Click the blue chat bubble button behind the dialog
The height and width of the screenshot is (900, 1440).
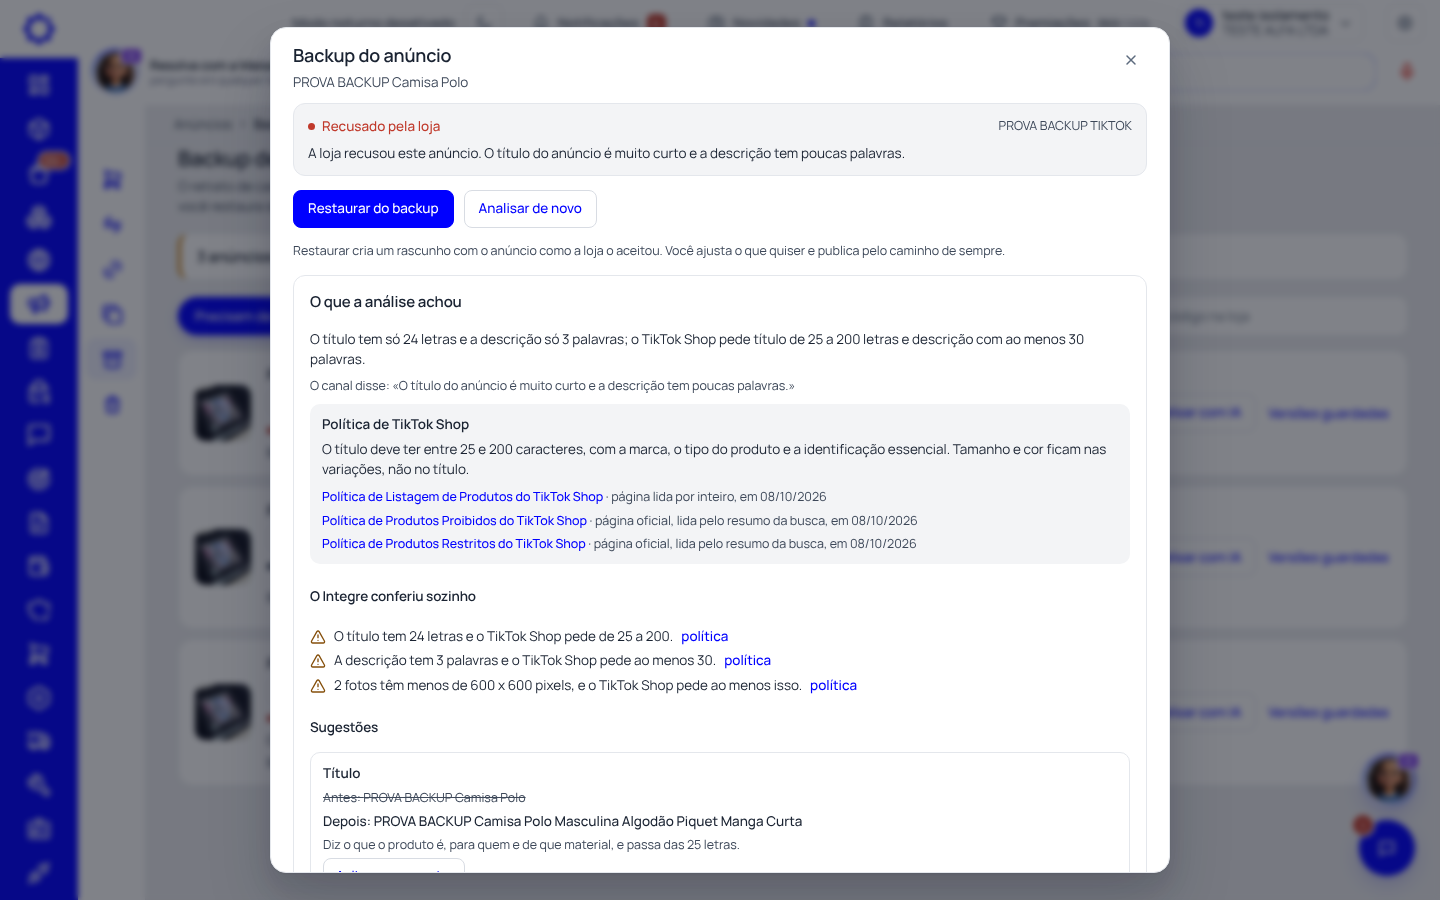coord(1387,848)
